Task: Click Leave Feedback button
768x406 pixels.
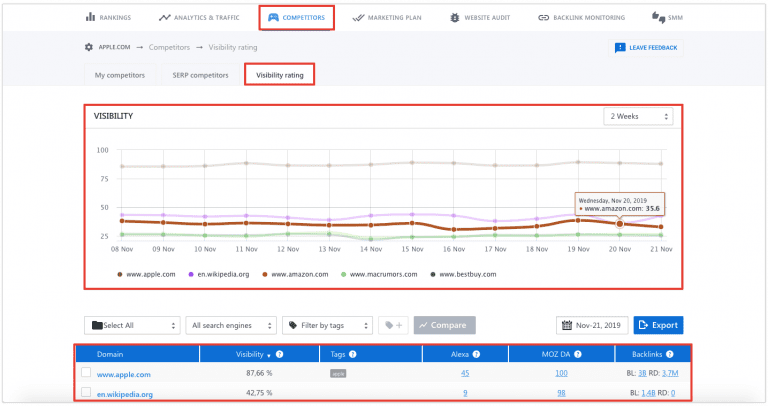Action: 646,48
